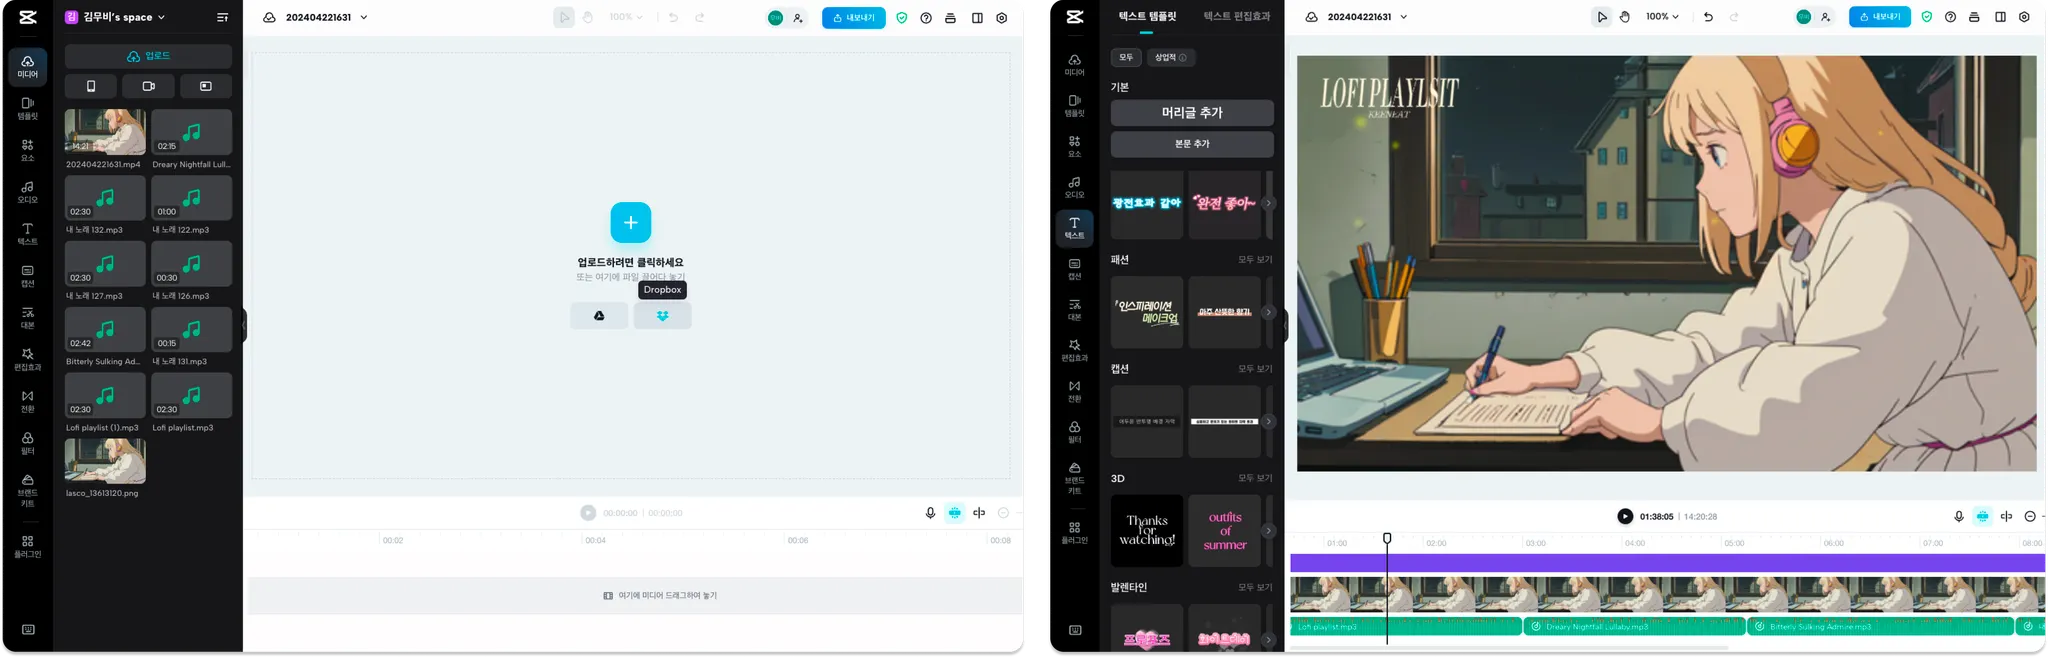Screen dimensions: 2048x657
Task: Select upload-from-phone icon under 업로드 button
Action: [x=91, y=86]
